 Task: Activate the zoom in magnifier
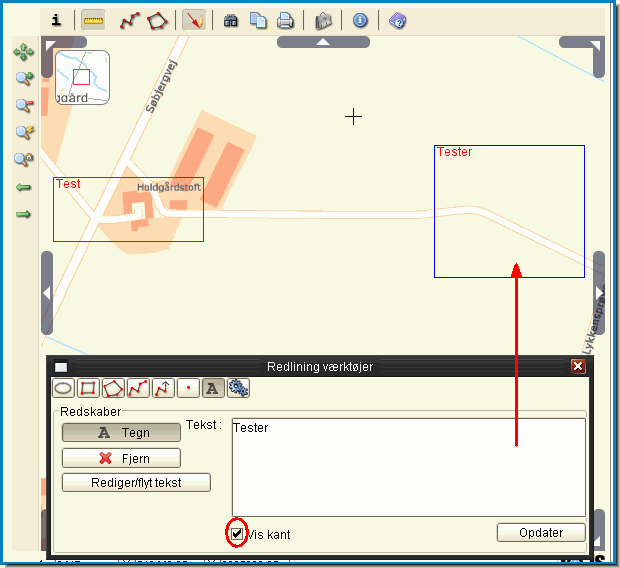23,79
